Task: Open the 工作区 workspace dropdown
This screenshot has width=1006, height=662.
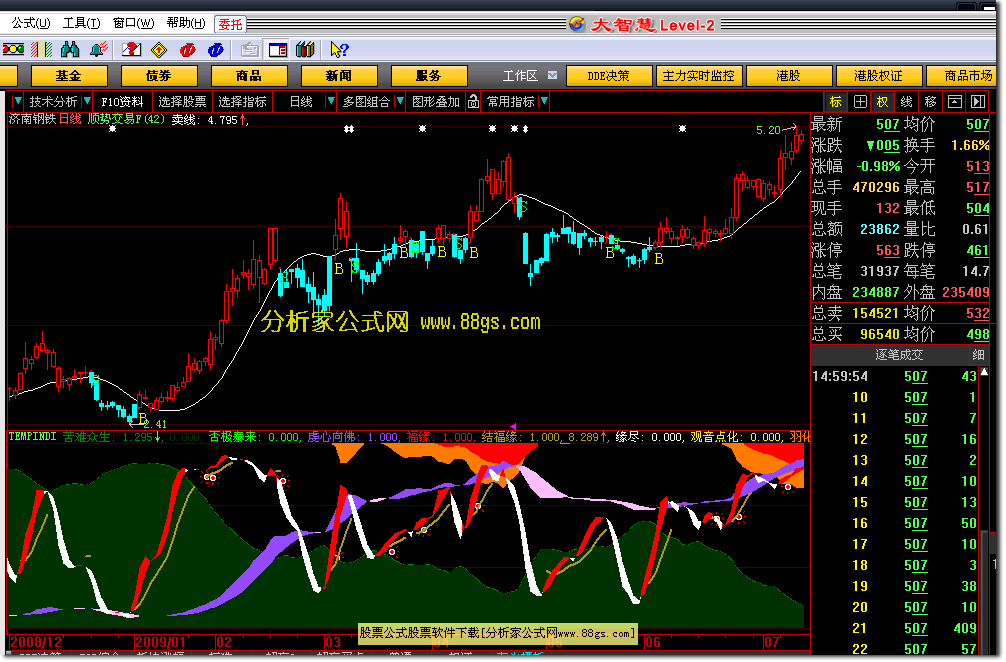Action: [552, 75]
